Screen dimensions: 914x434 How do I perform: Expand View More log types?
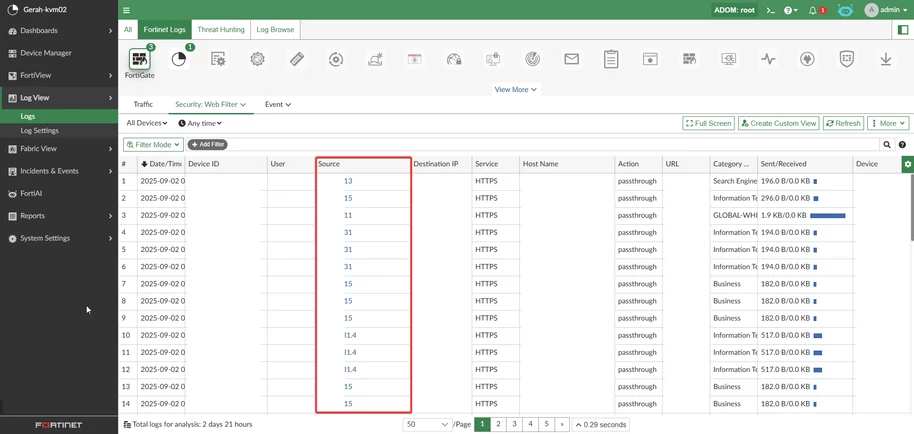point(515,89)
